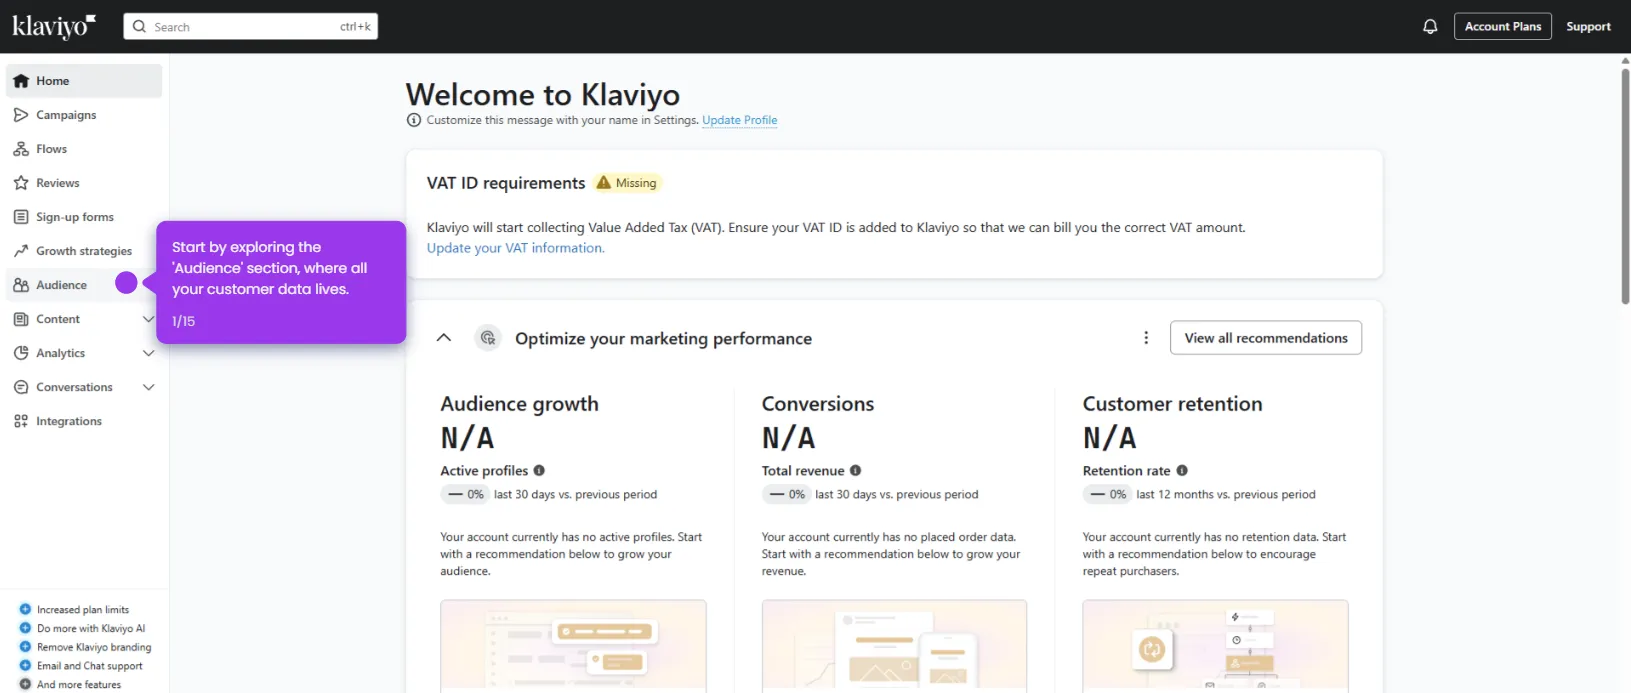Click the Sign-up forms icon

(21, 217)
